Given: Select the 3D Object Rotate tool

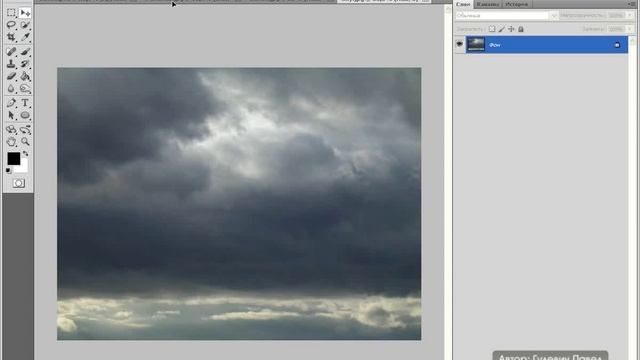Looking at the screenshot, I should (11, 130).
